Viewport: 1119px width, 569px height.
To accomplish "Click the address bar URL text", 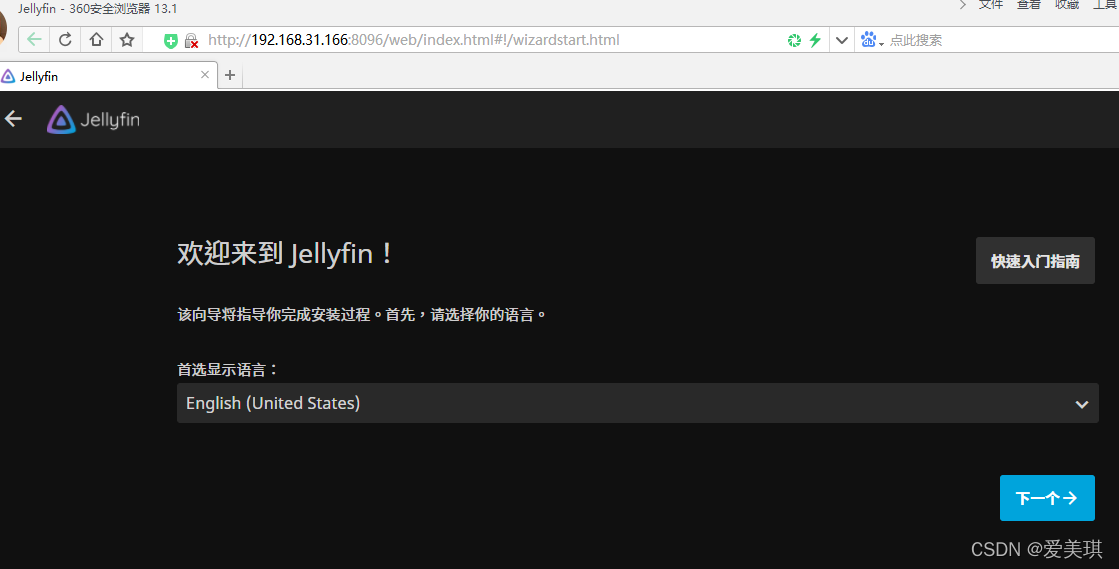I will pyautogui.click(x=414, y=40).
